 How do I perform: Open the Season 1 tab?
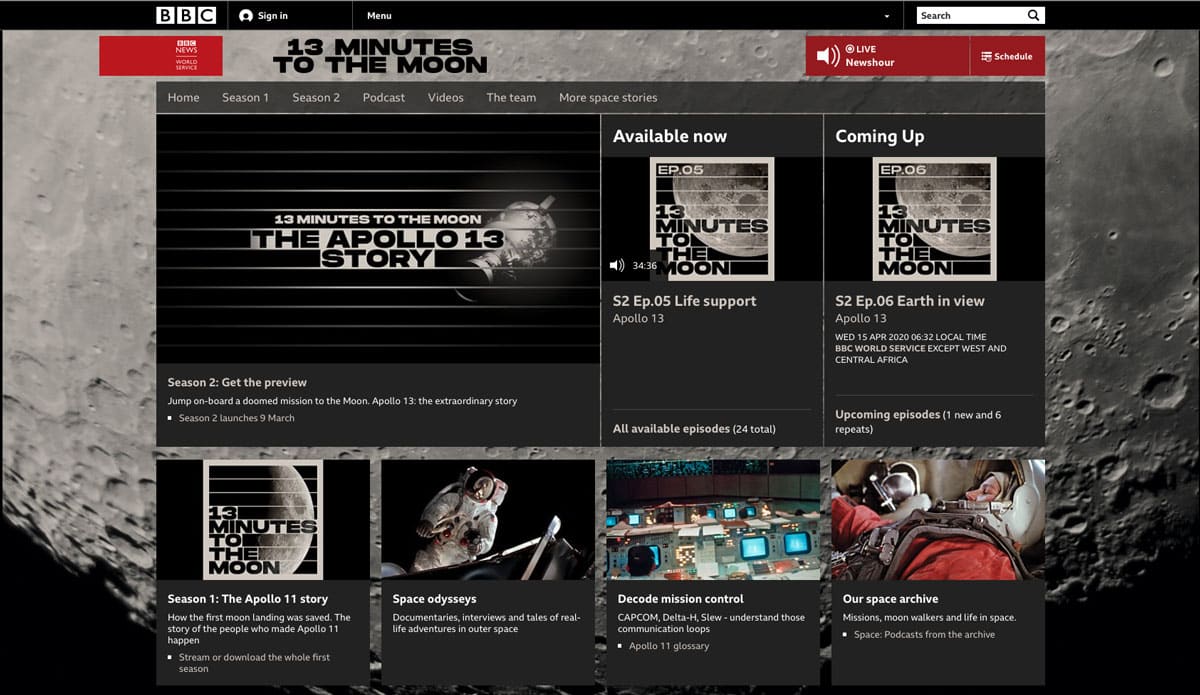click(245, 97)
